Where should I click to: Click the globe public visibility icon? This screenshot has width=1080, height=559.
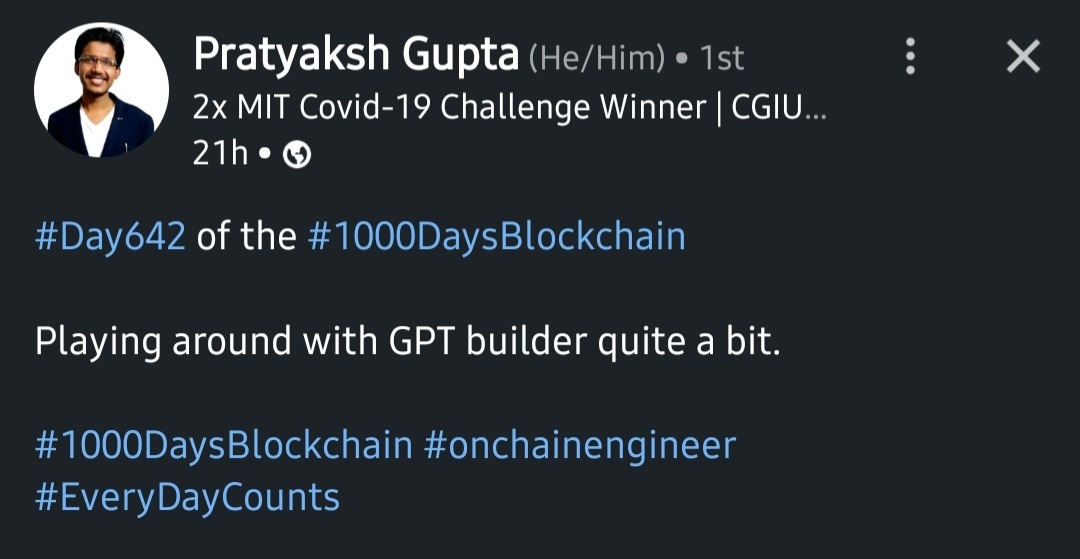pyautogui.click(x=298, y=156)
